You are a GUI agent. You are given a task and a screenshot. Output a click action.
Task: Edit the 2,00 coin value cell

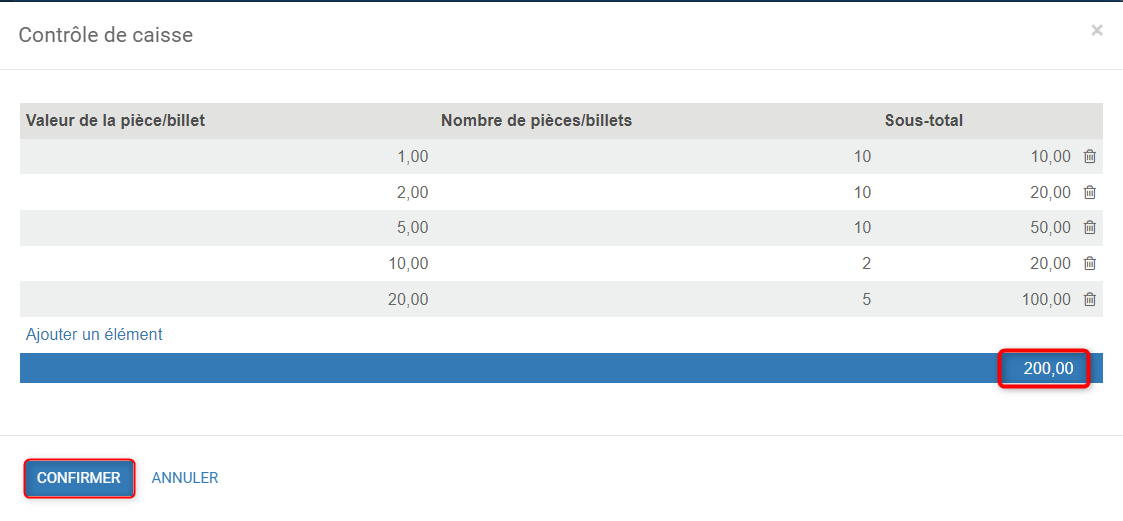coord(227,192)
